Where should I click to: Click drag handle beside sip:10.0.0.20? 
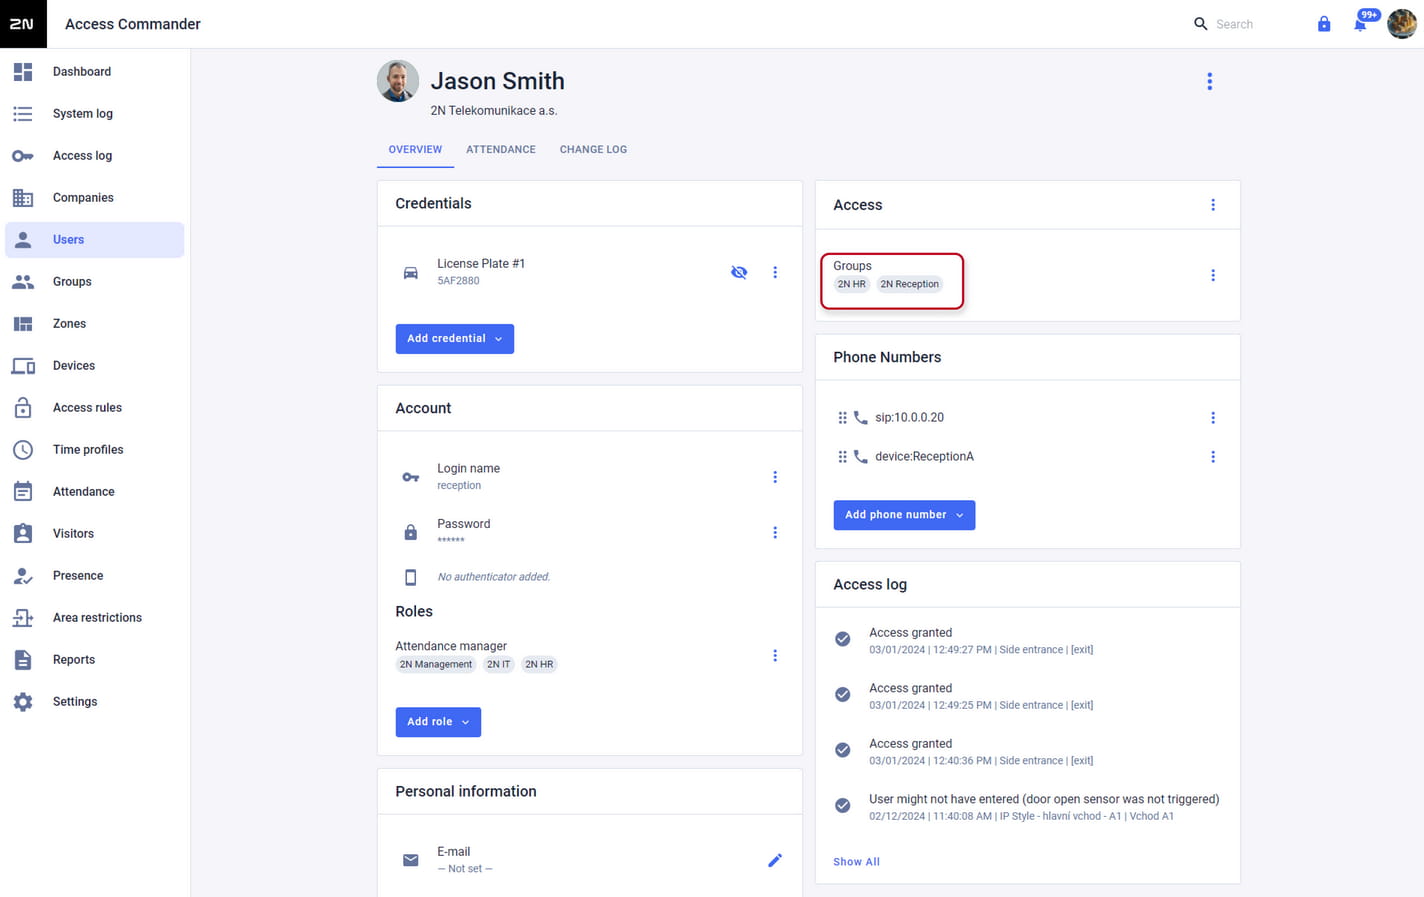tap(842, 418)
